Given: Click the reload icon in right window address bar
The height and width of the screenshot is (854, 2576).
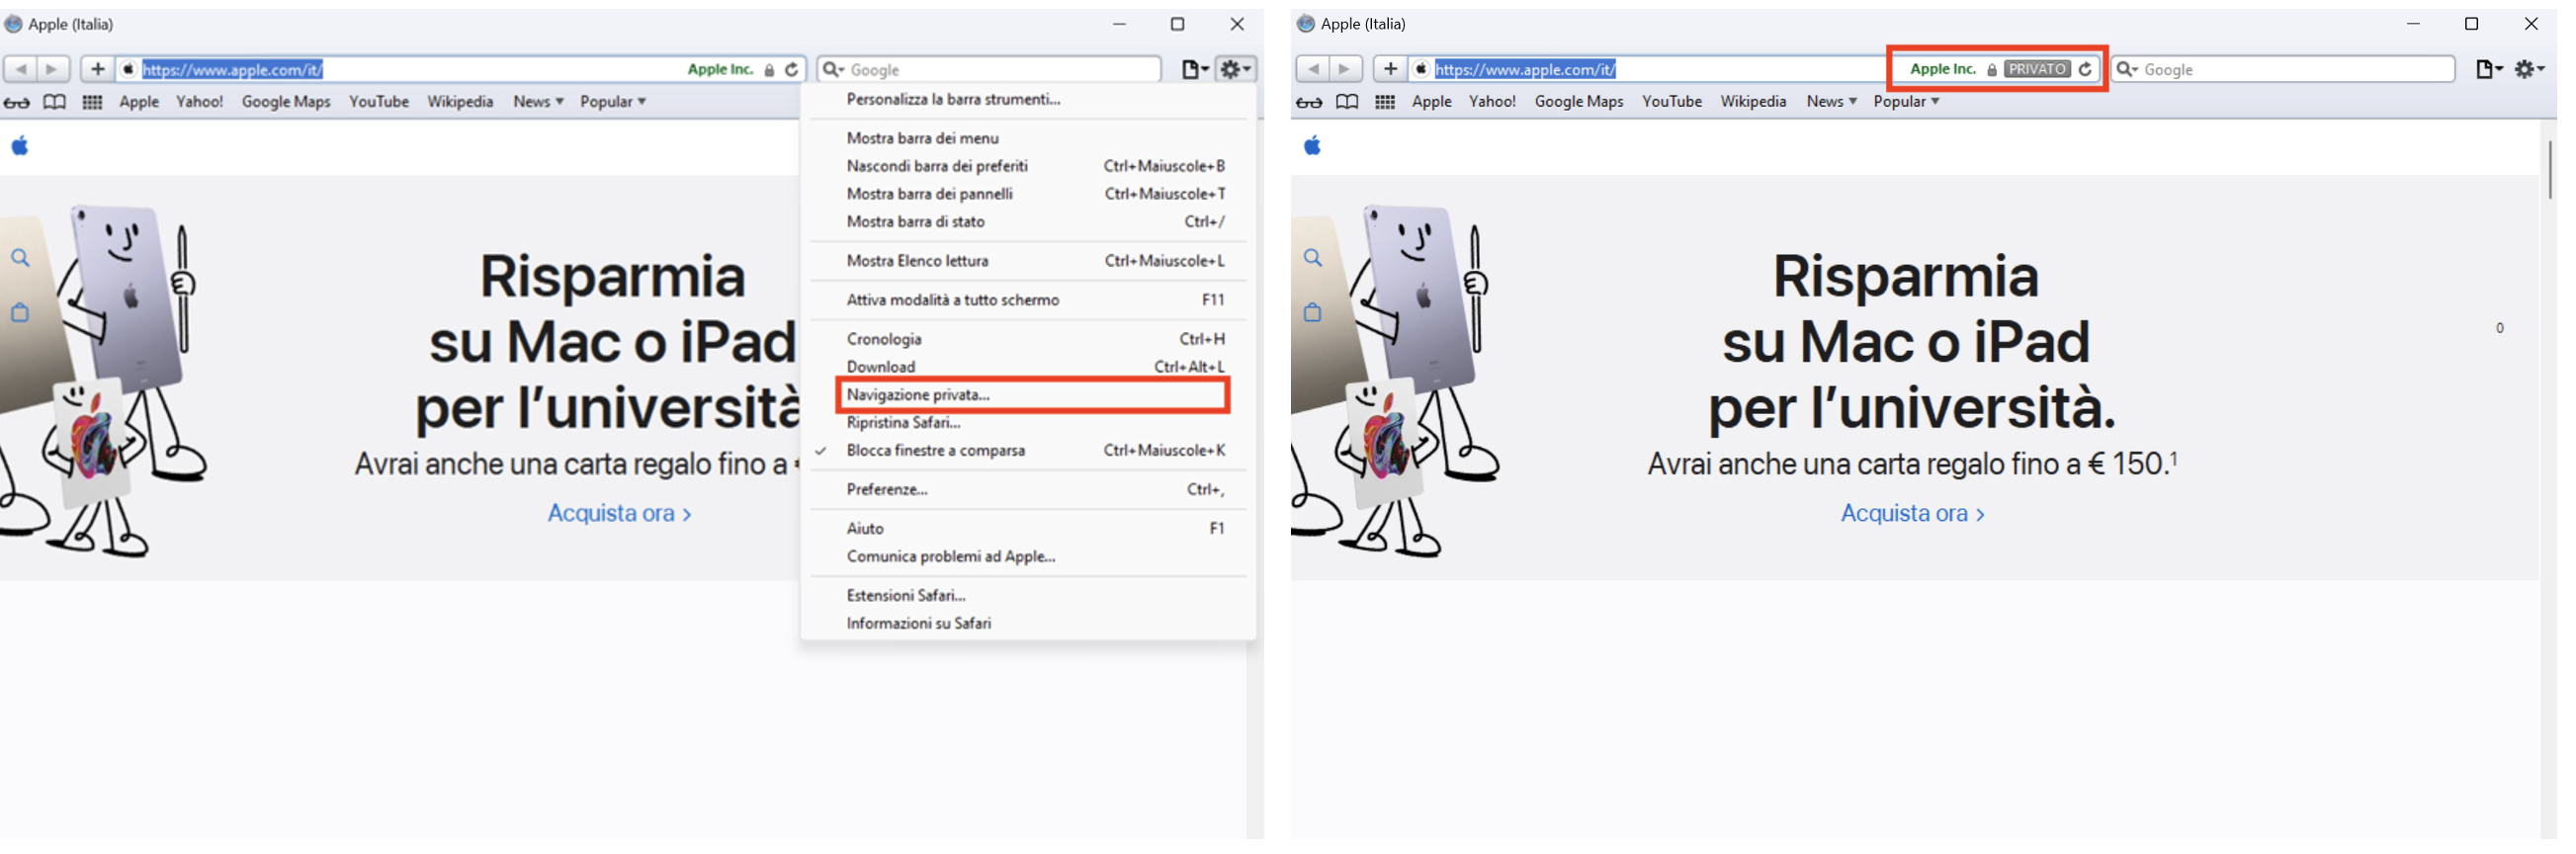Looking at the screenshot, I should click(x=2085, y=69).
